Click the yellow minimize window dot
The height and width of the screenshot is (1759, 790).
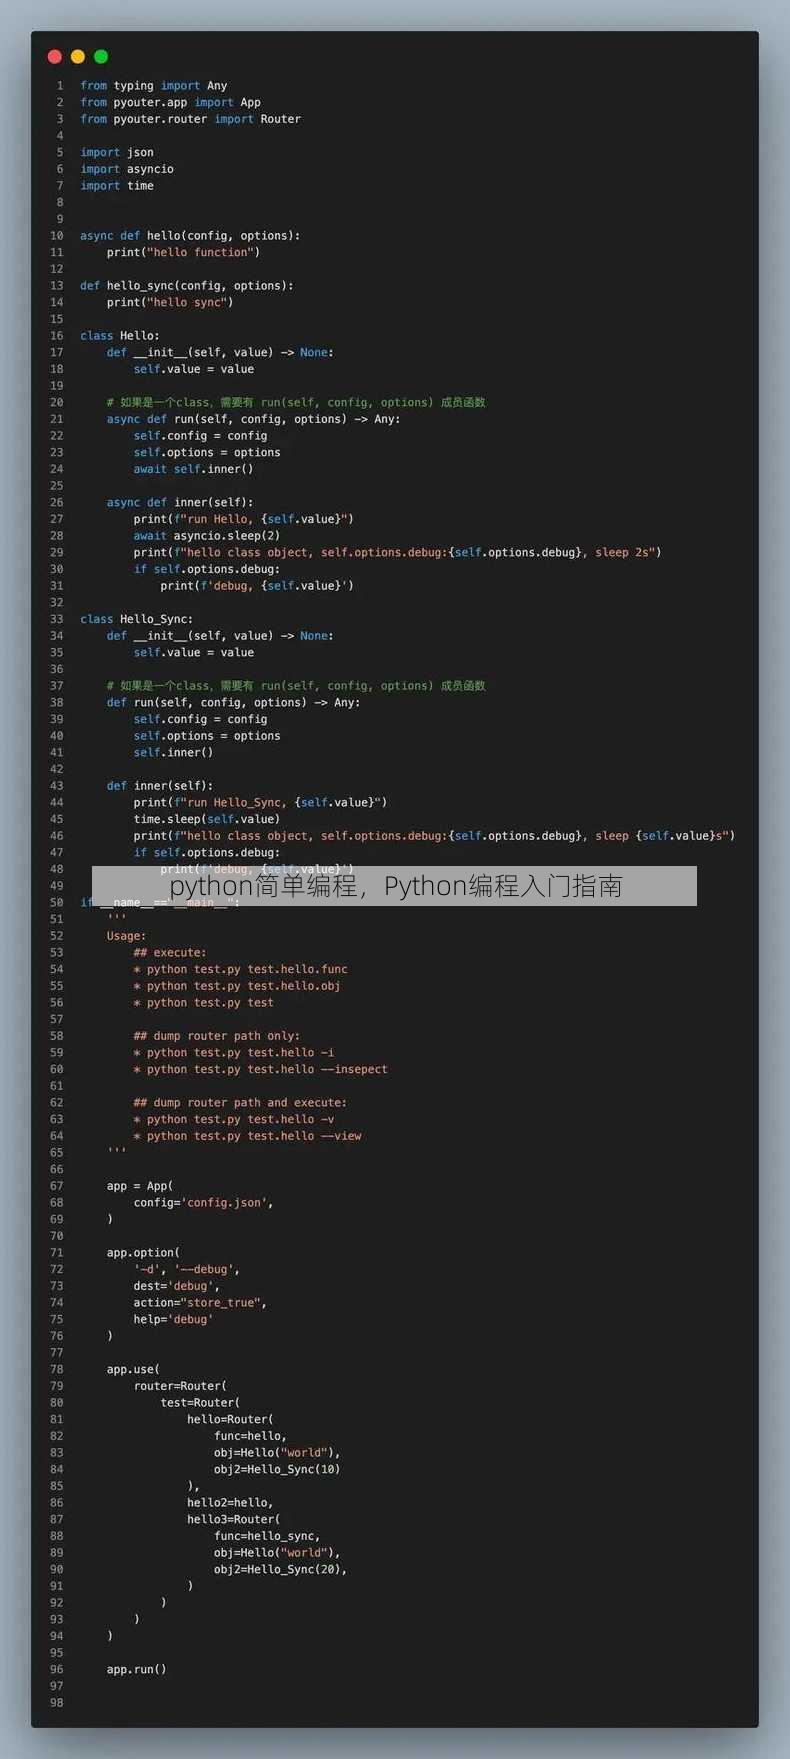78,57
